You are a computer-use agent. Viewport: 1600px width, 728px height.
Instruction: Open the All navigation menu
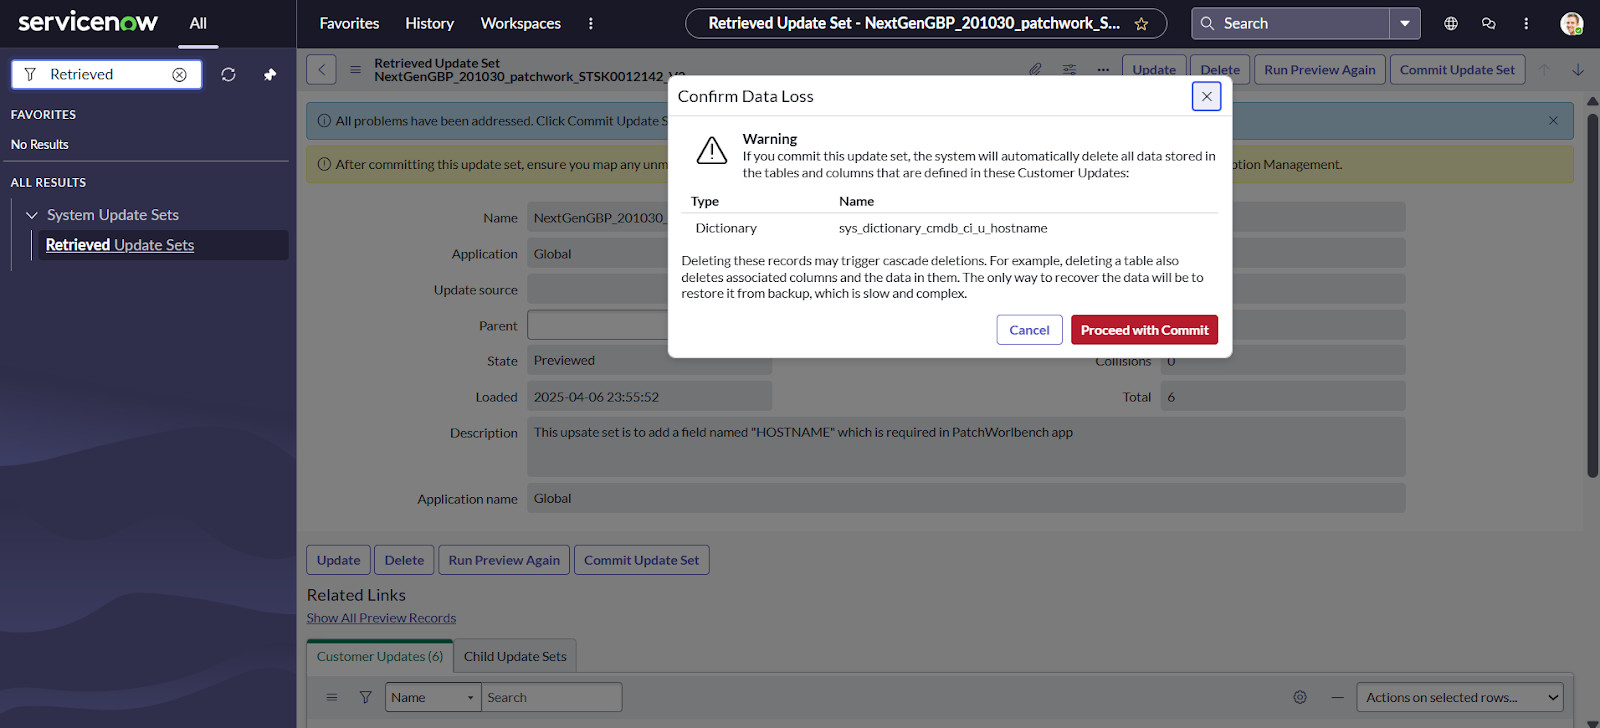click(198, 23)
